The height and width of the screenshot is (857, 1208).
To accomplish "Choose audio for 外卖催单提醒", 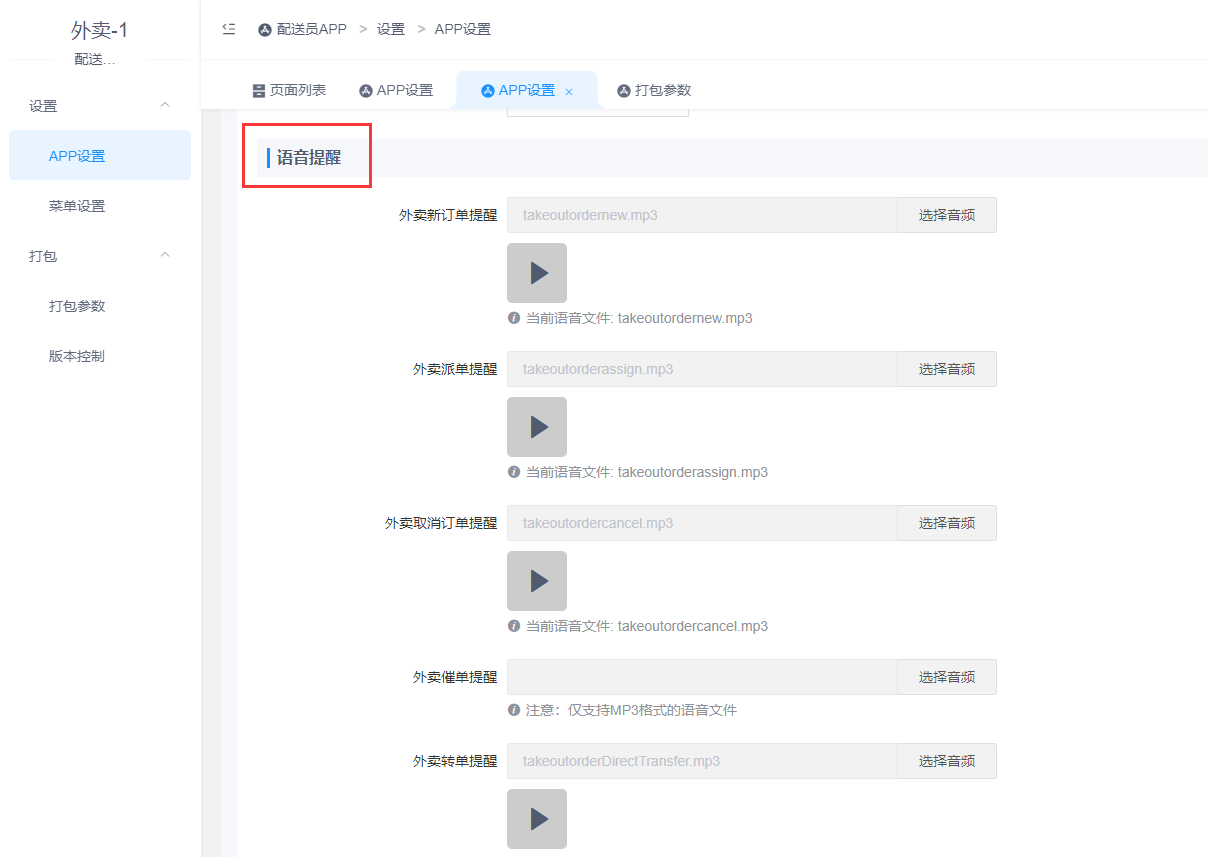I will click(947, 677).
